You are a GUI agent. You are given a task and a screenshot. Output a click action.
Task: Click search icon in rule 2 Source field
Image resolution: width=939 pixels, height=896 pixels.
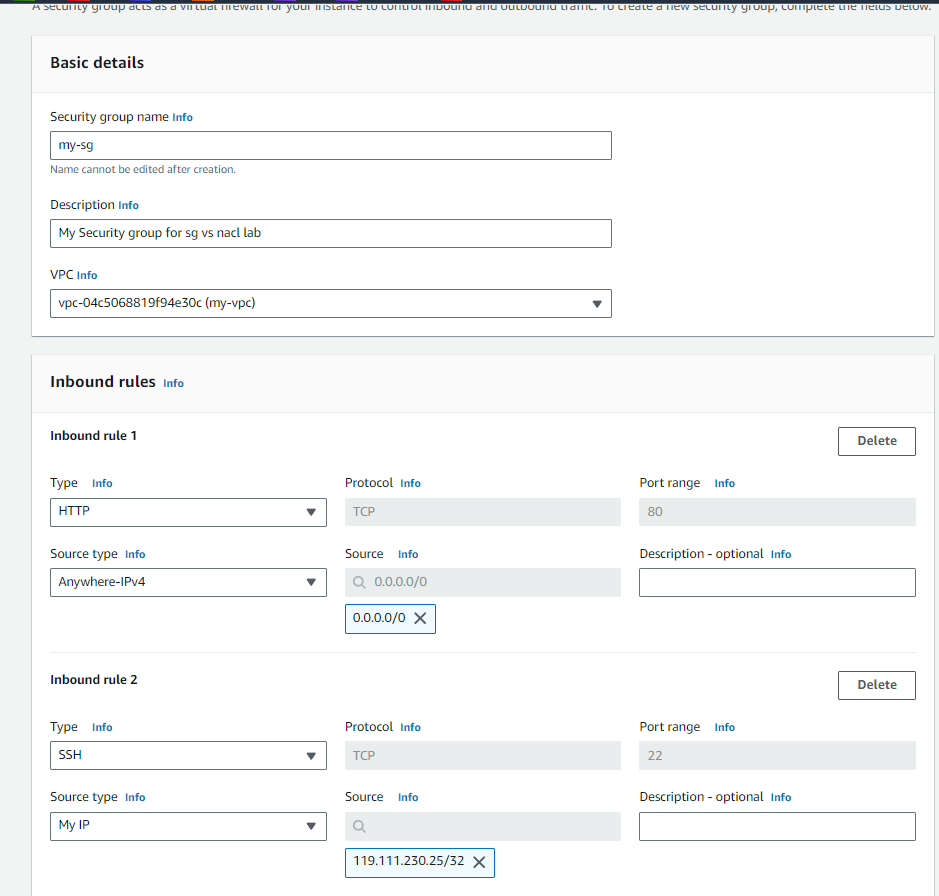click(x=359, y=827)
